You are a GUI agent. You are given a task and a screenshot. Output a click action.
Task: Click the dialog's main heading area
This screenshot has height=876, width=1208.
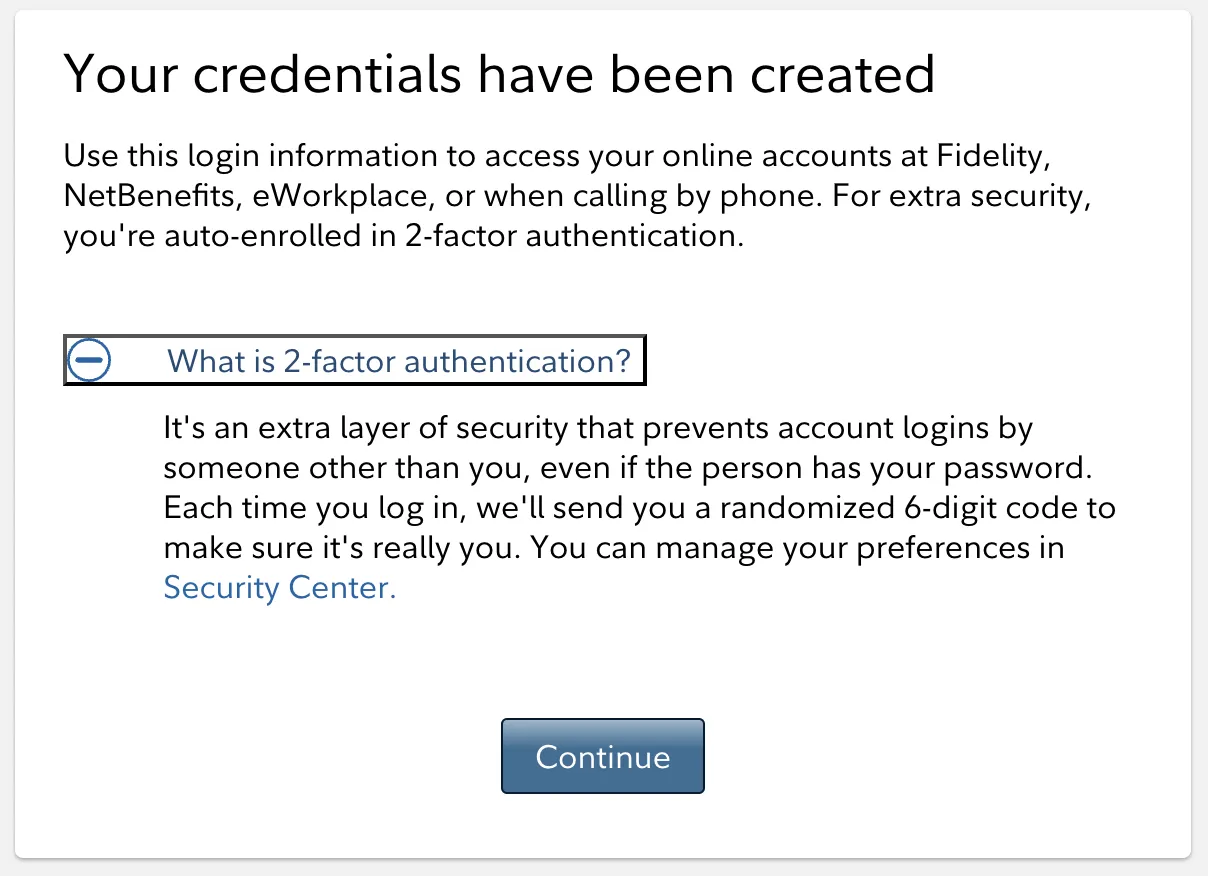click(x=500, y=74)
